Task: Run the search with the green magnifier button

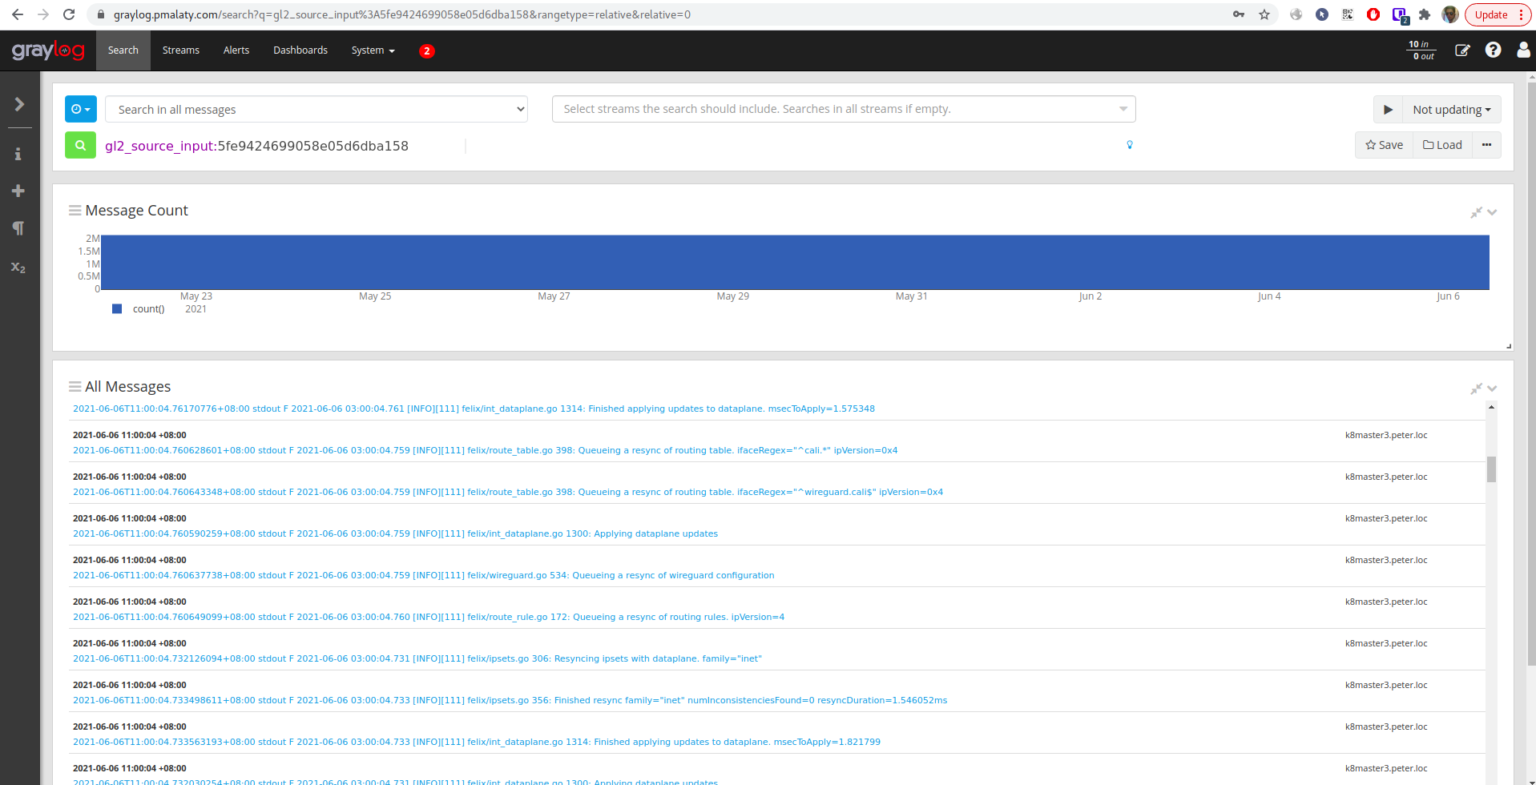Action: pyautogui.click(x=80, y=145)
